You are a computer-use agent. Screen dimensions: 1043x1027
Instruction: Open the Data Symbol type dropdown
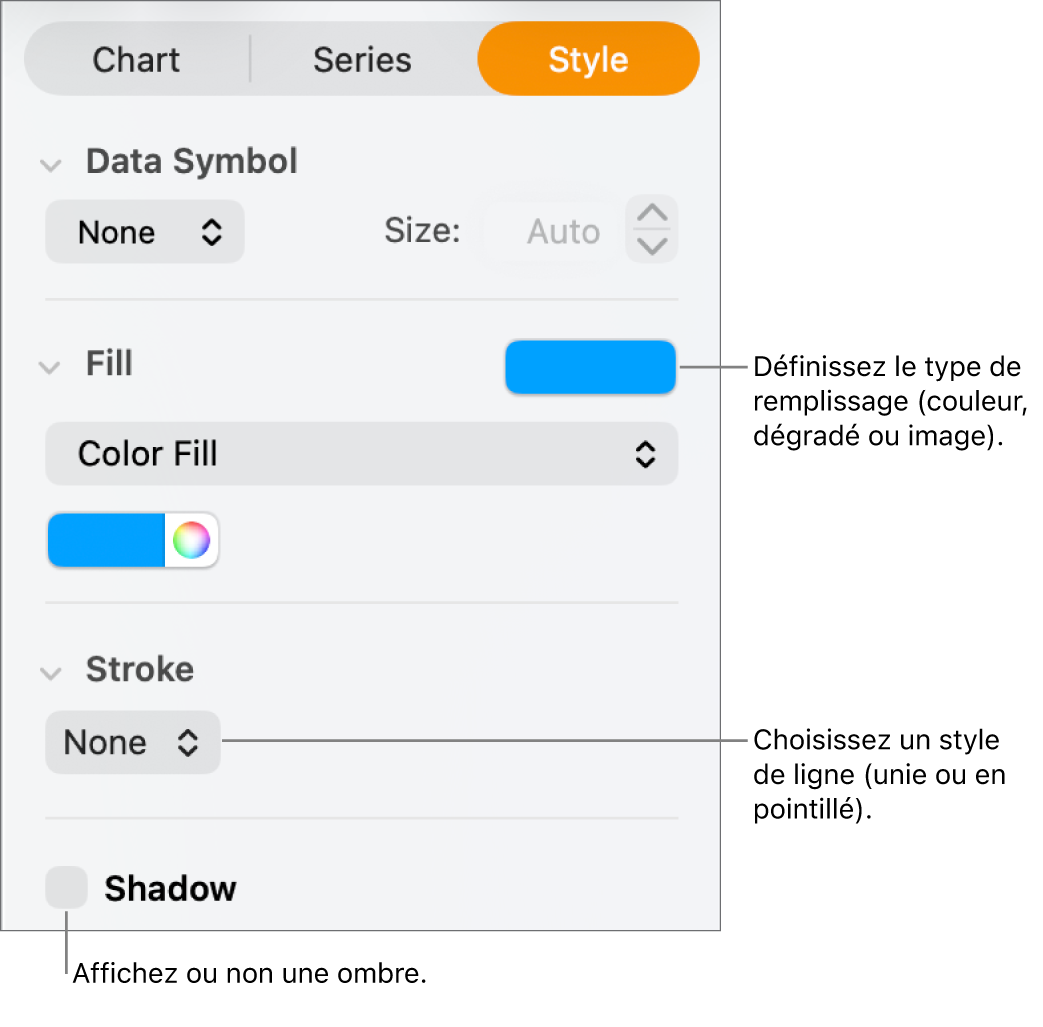click(144, 231)
